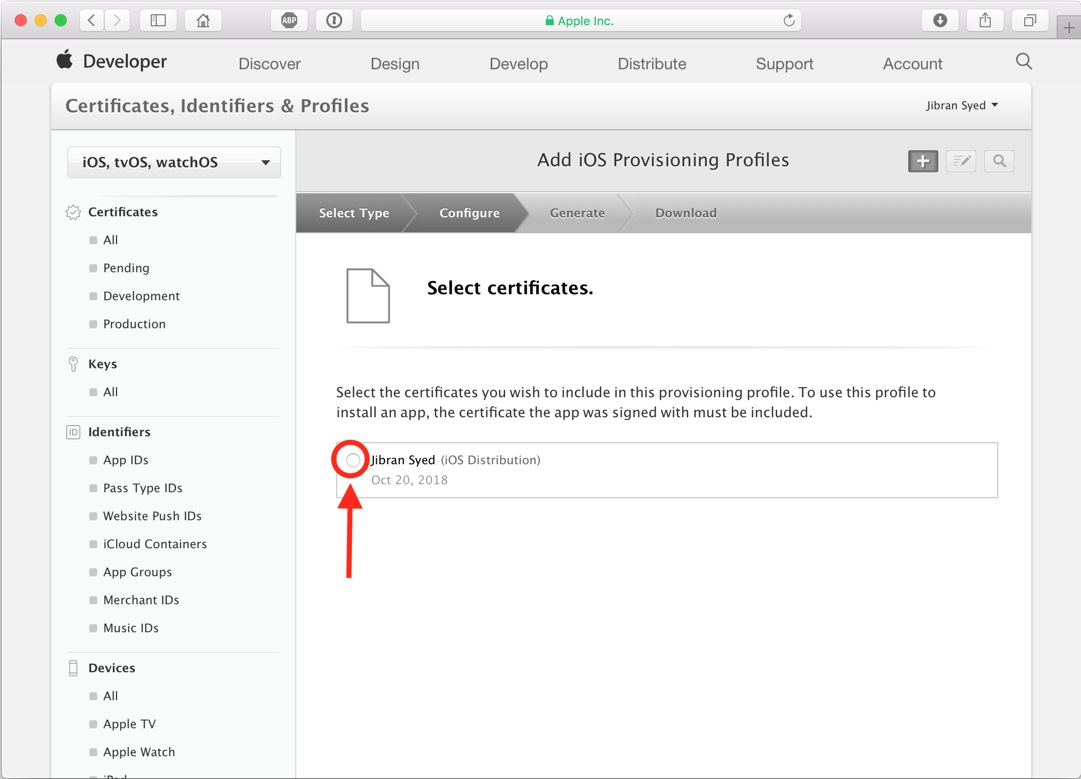
Task: Toggle the Safari sidebar button
Action: 158,20
